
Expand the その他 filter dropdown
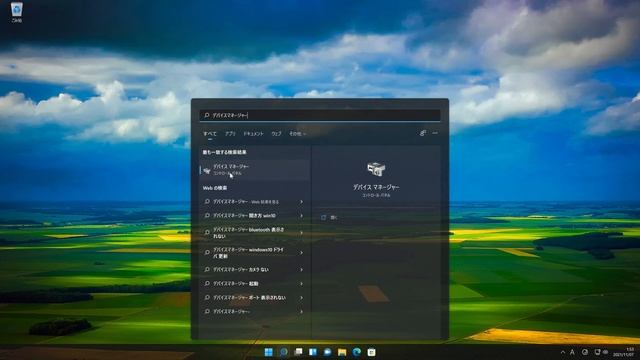click(298, 133)
